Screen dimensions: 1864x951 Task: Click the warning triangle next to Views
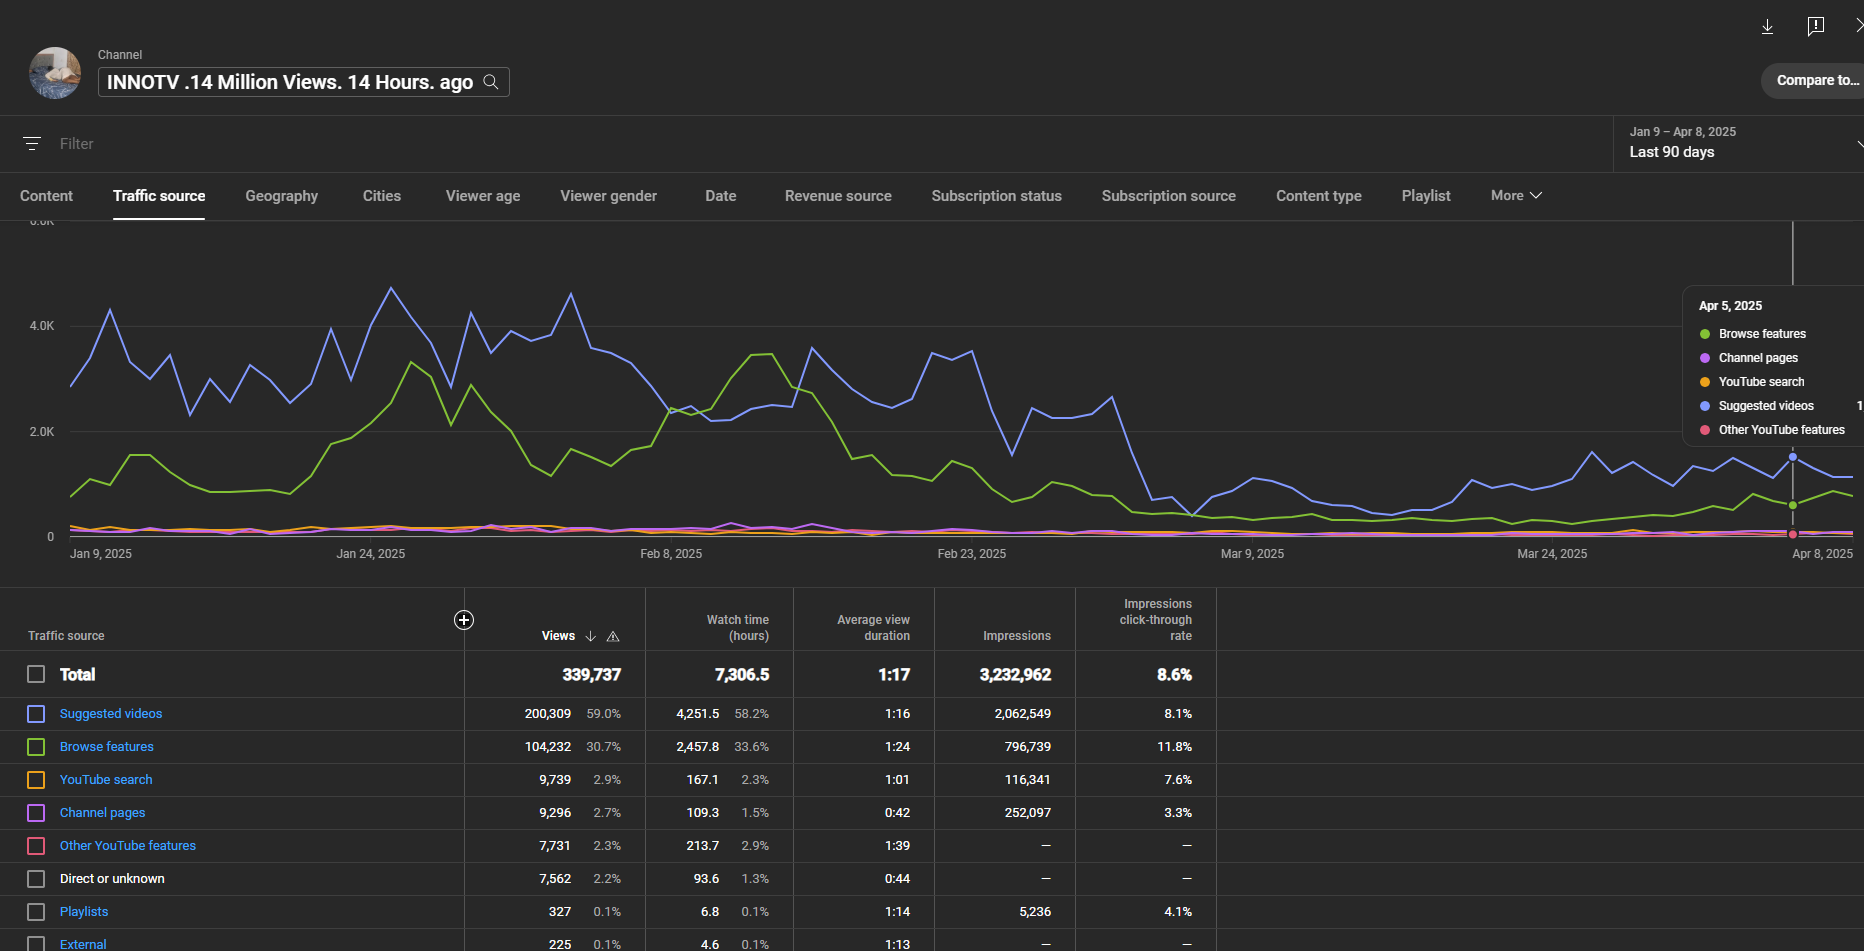pyautogui.click(x=613, y=636)
